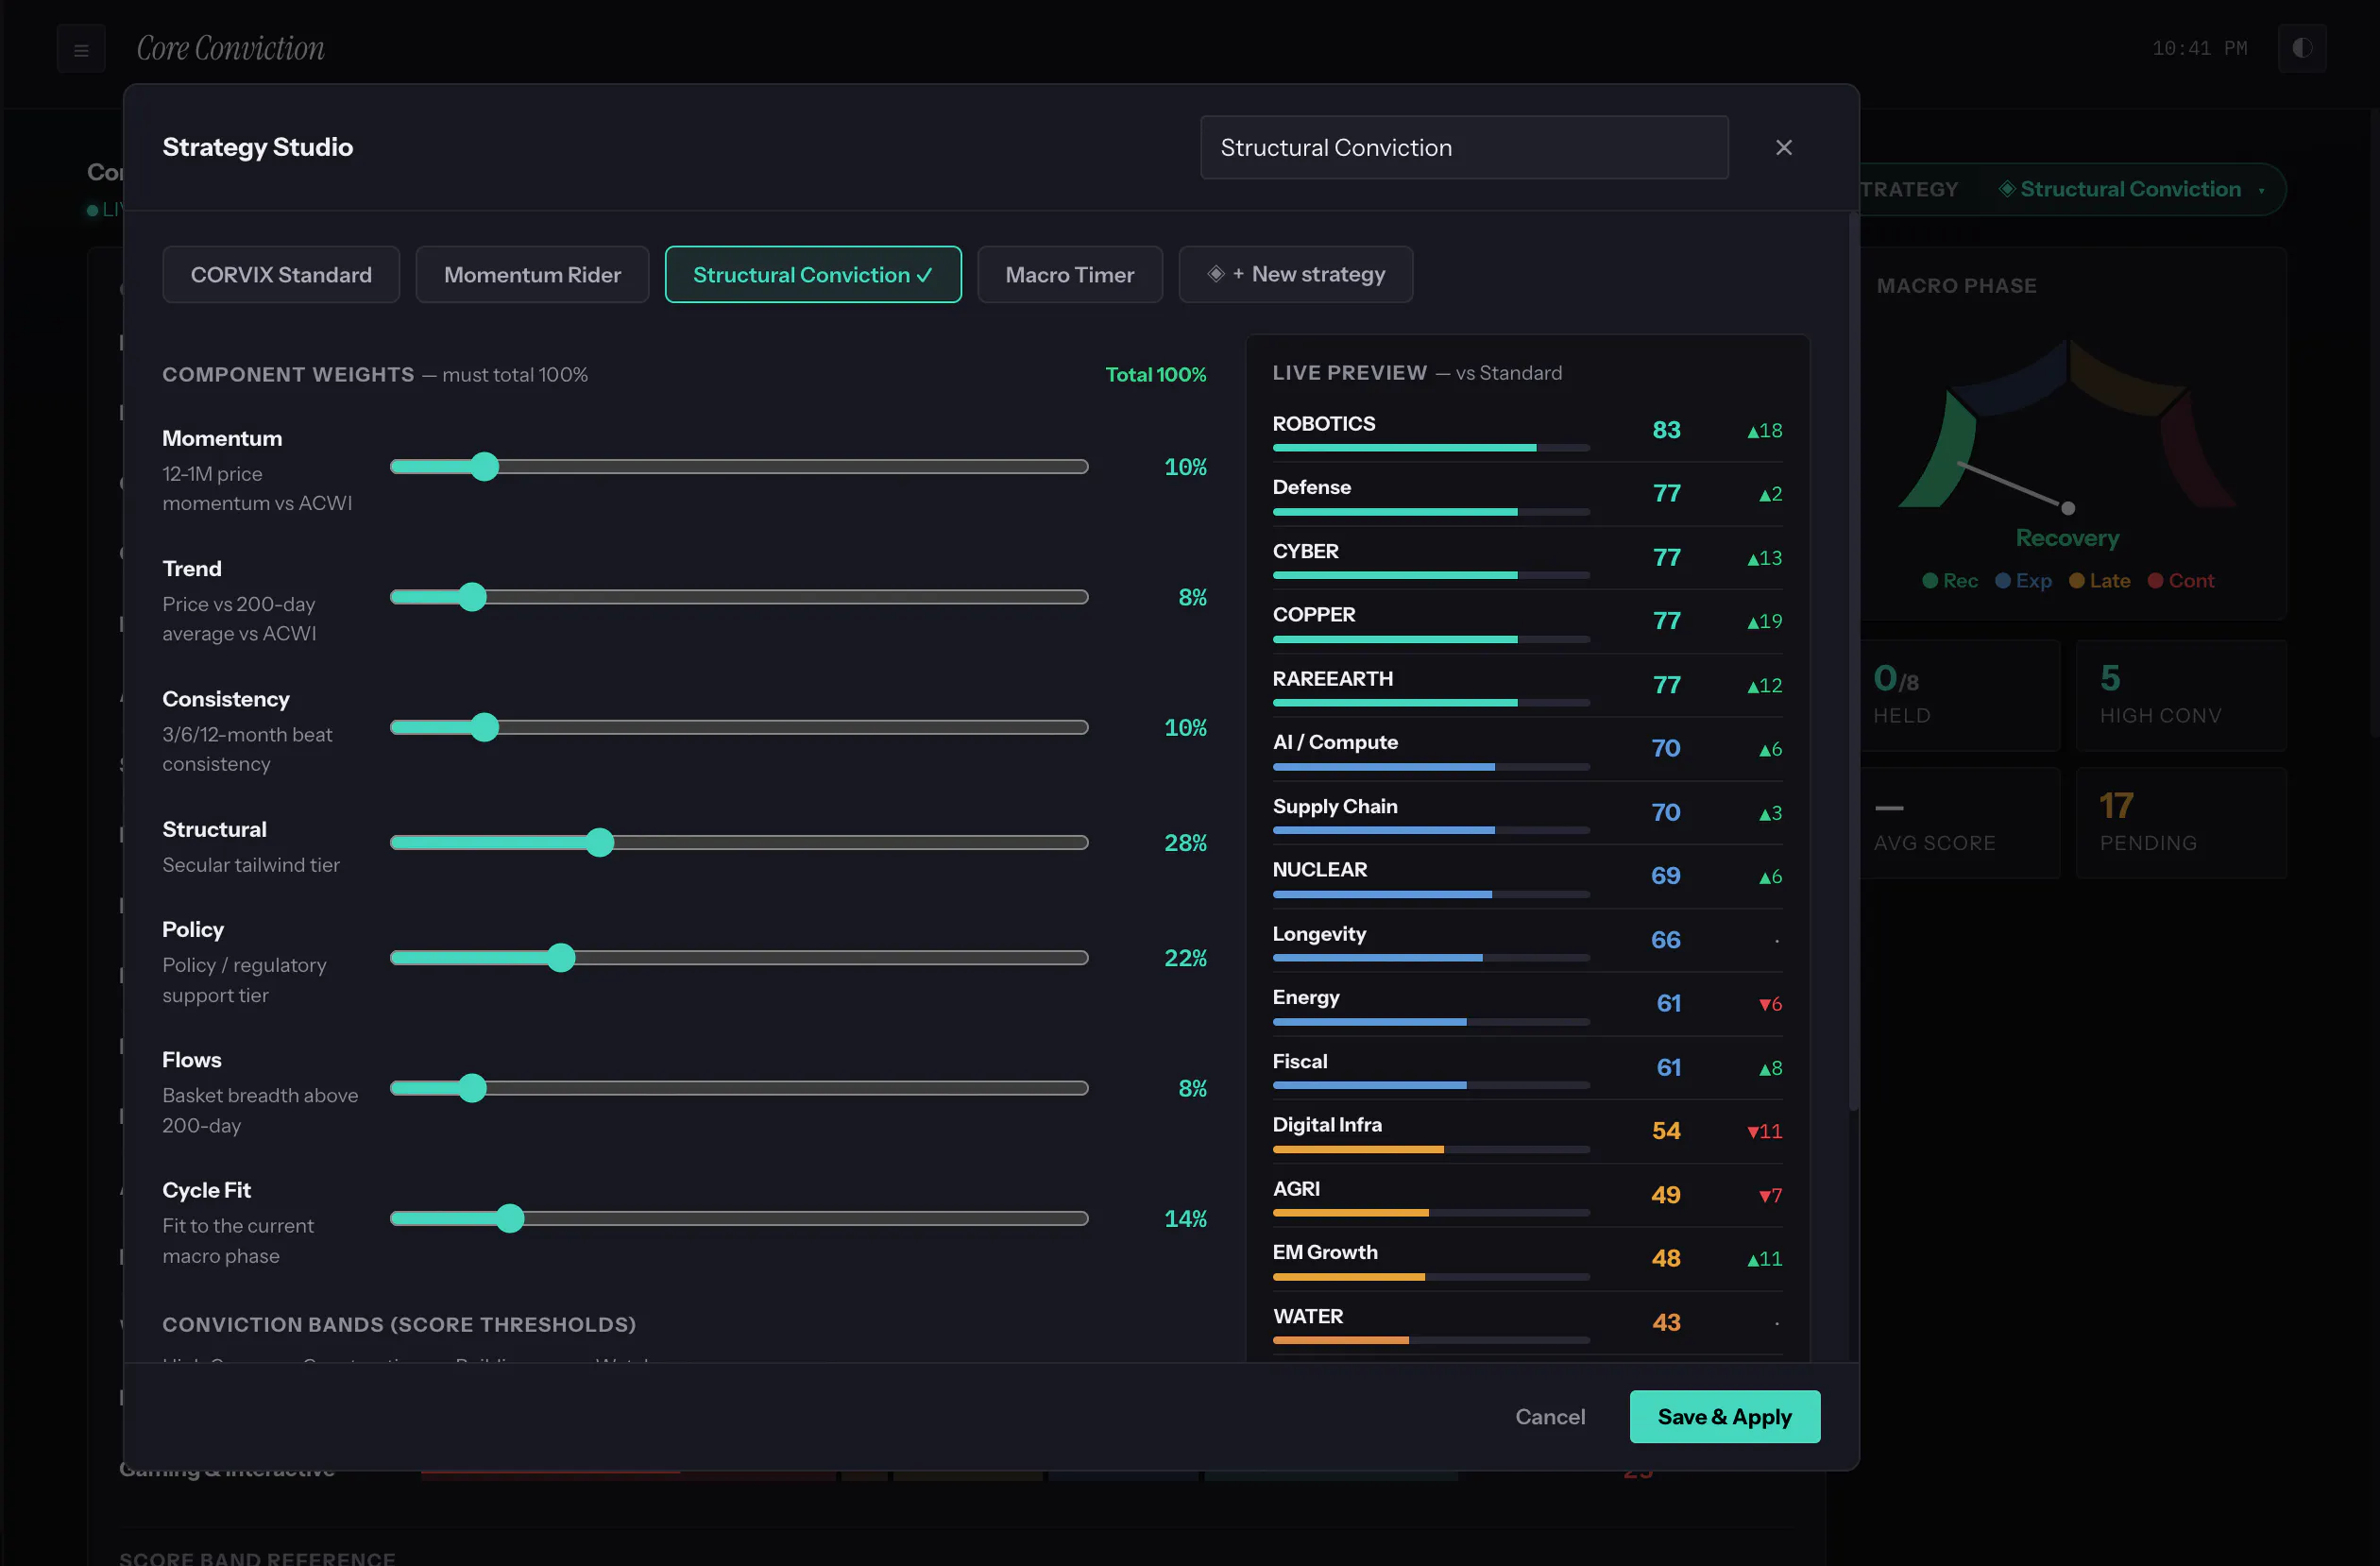Viewport: 2380px width, 1566px height.
Task: Select the CORVIX Standard strategy tab
Action: 281,274
